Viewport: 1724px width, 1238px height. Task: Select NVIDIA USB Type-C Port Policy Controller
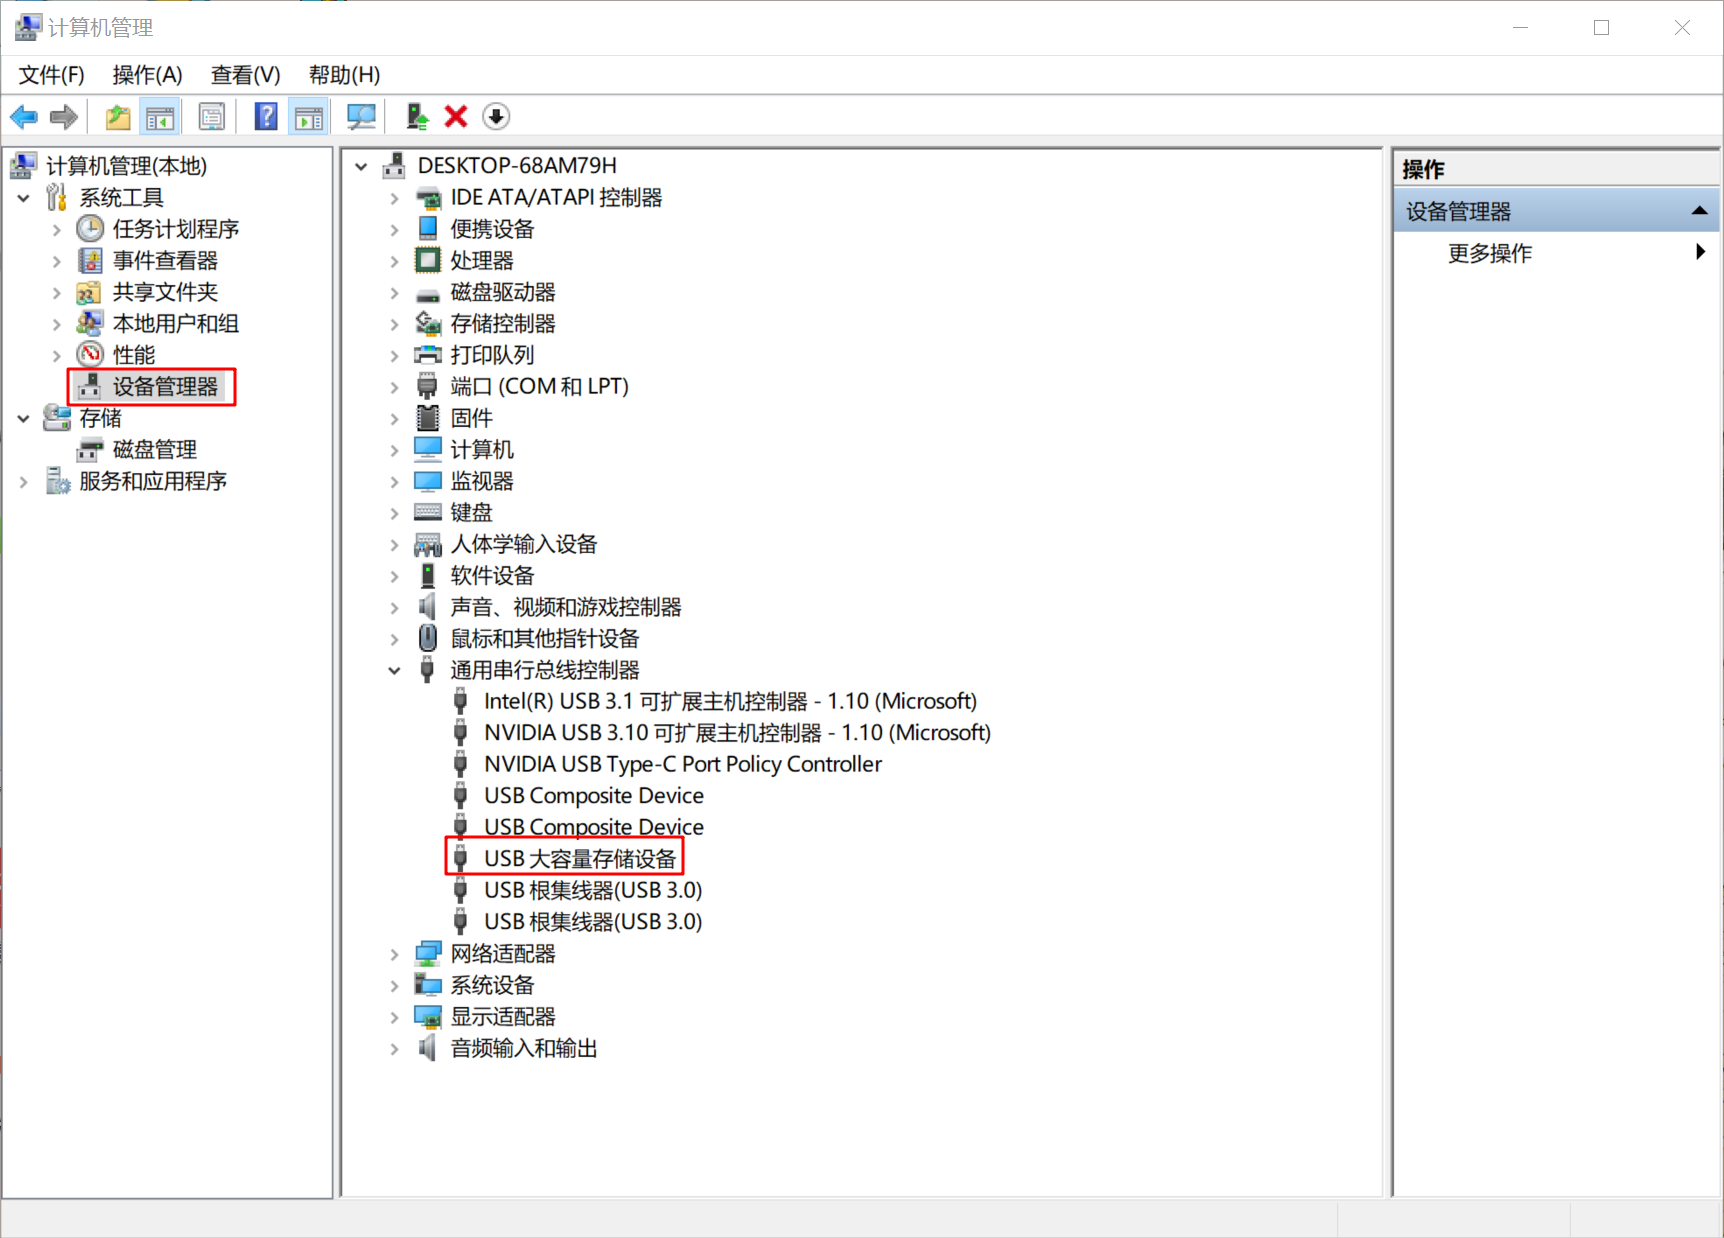pos(683,764)
